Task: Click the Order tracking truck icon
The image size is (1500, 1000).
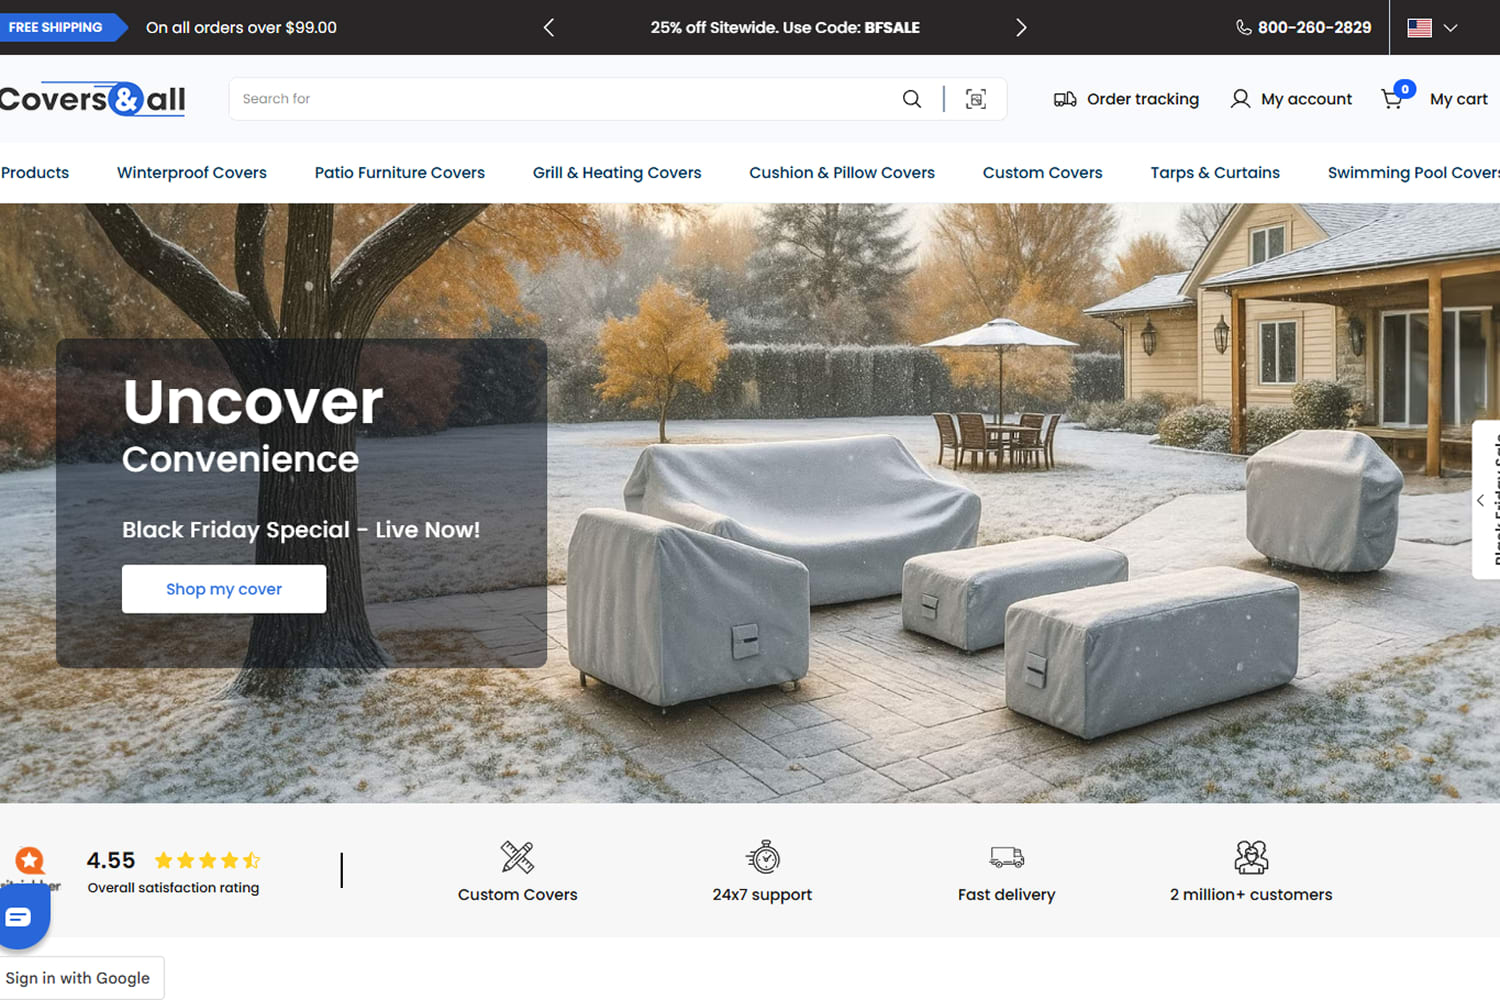Action: point(1065,99)
